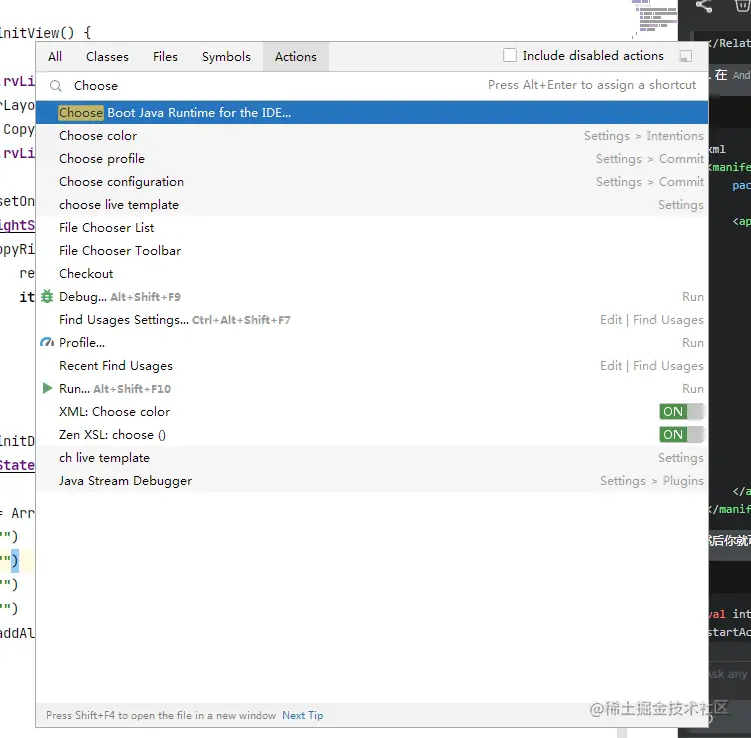Select the File Chooser Toolbar result
This screenshot has height=738, width=751.
[372, 250]
